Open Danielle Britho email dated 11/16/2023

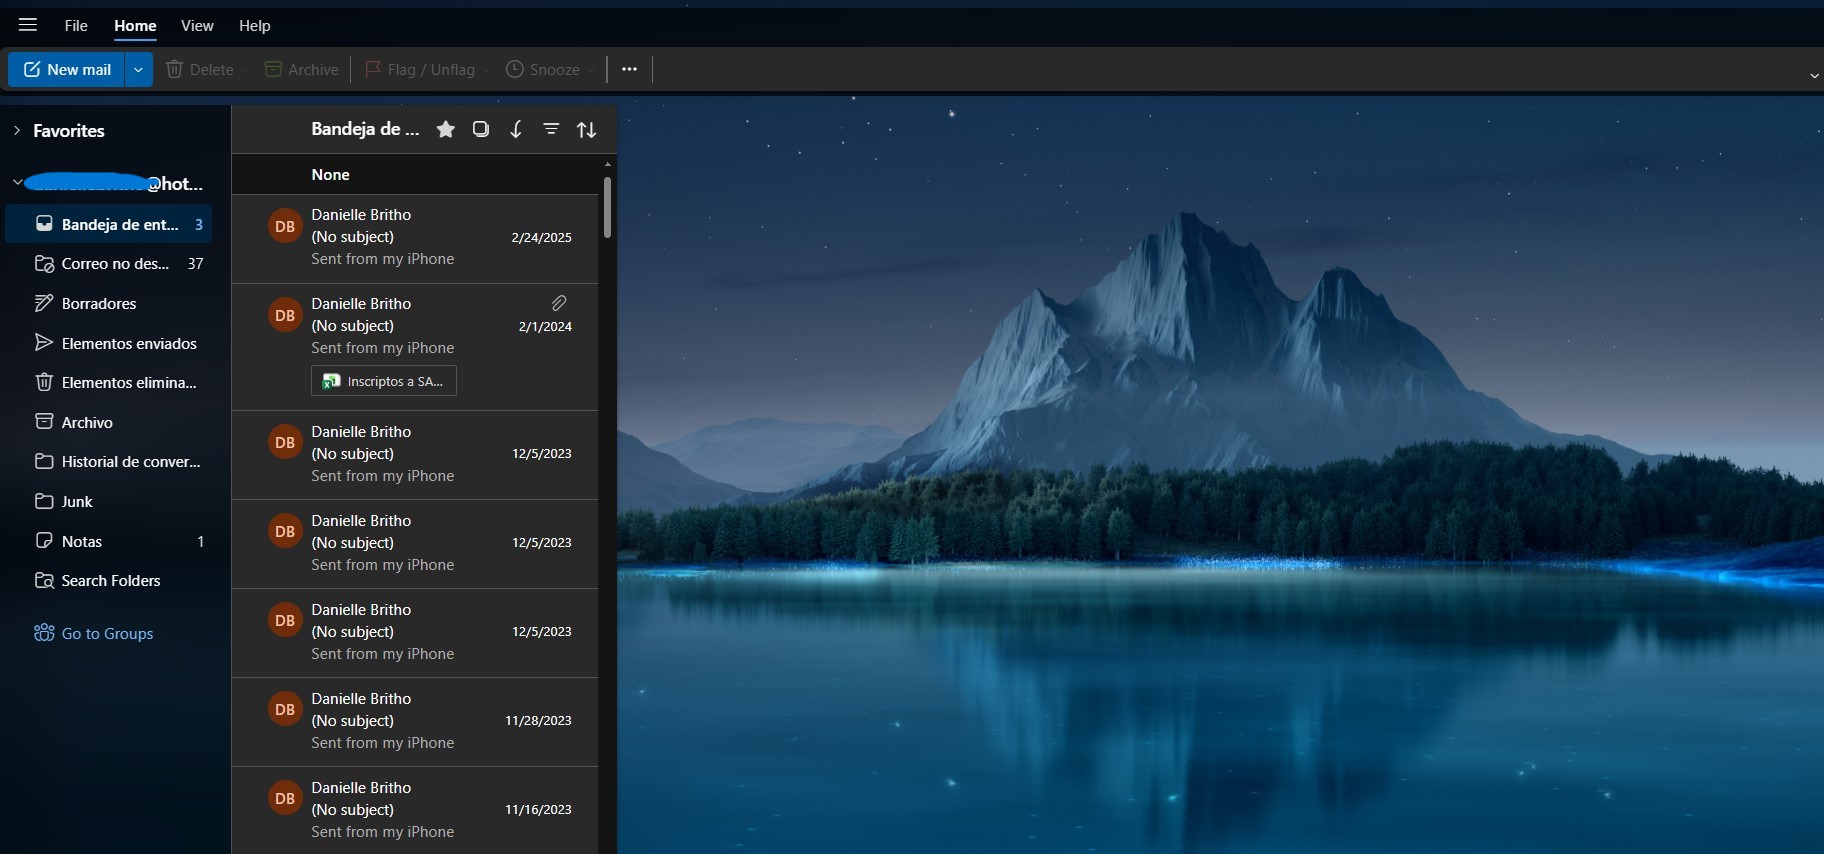tap(415, 810)
